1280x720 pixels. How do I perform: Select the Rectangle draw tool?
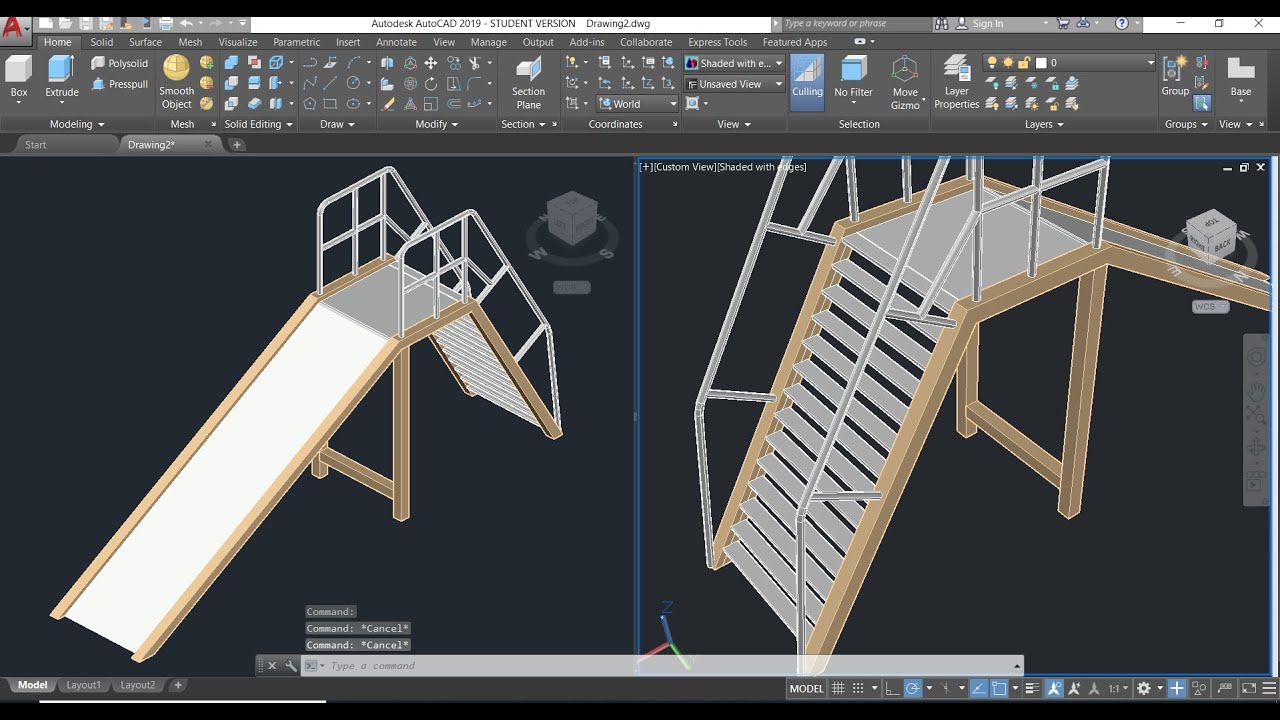coord(330,104)
